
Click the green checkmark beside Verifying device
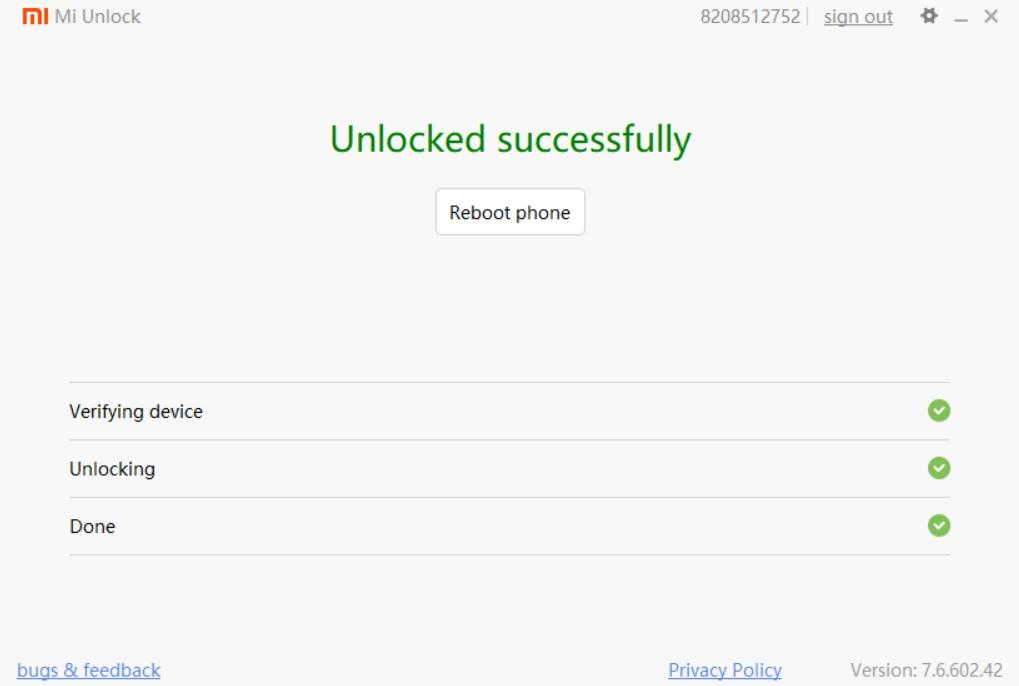(939, 410)
